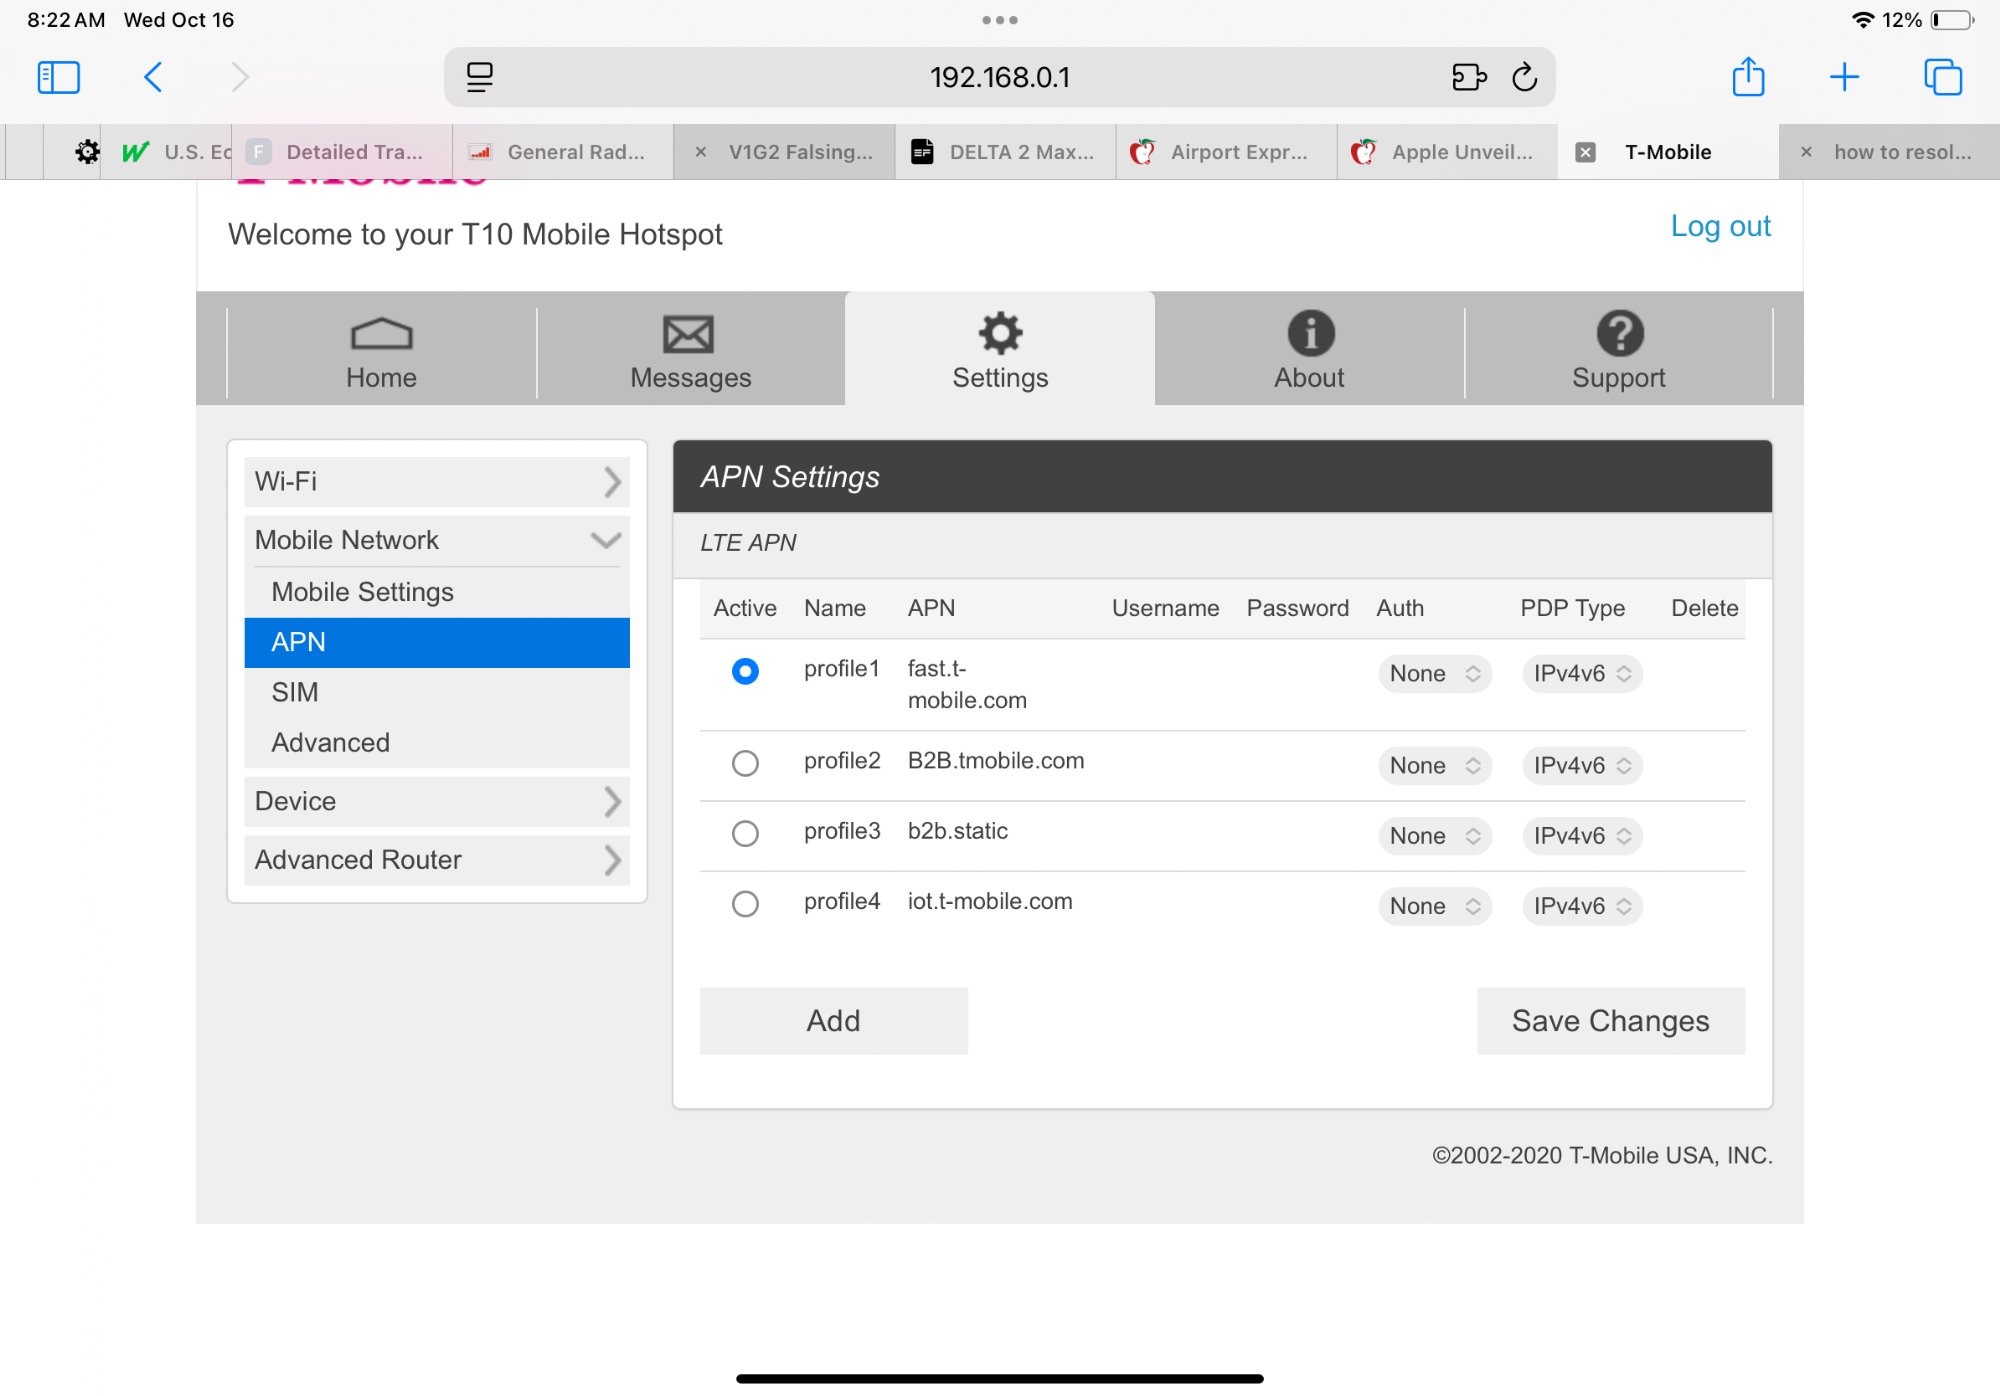Open the Support question mark icon

coord(1619,334)
